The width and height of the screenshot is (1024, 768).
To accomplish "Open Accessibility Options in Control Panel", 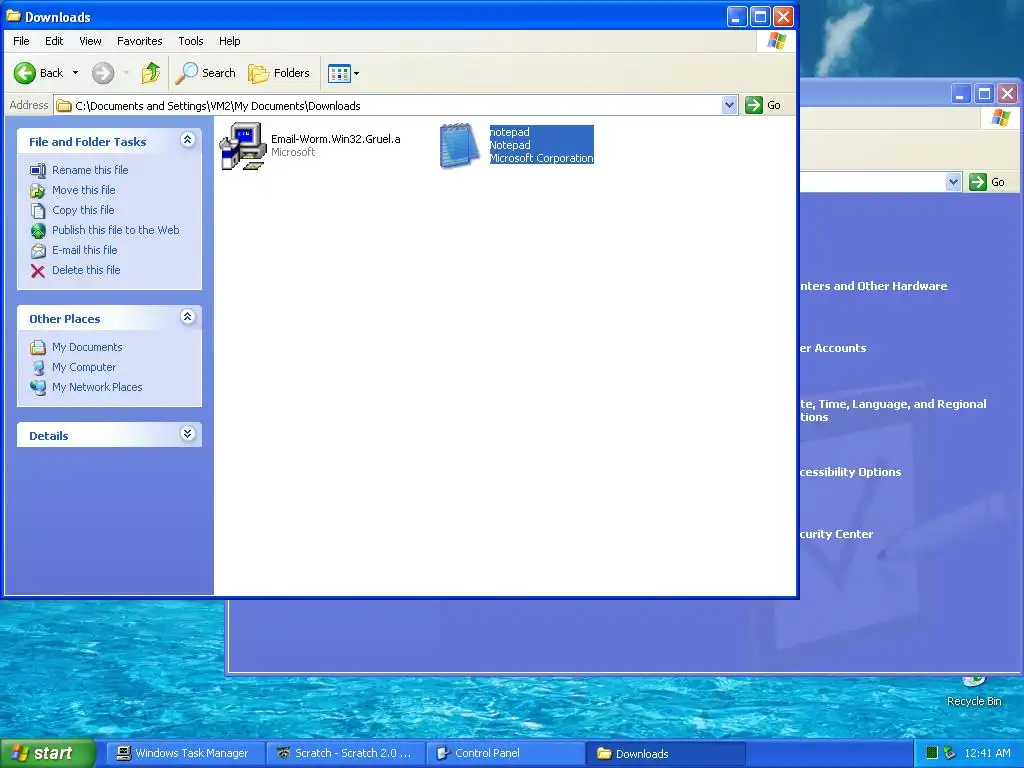I will 850,472.
